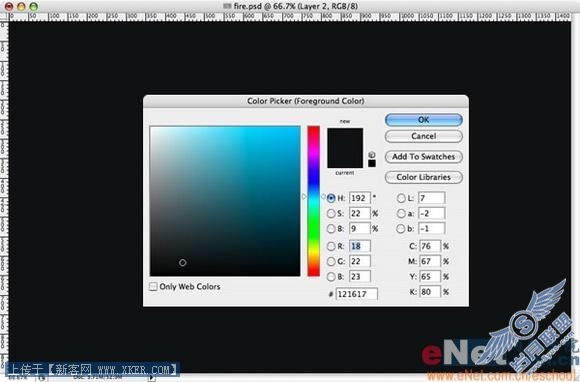Image resolution: width=580 pixels, height=382 pixels.
Task: Click the hex field showing 121617
Action: tap(357, 294)
